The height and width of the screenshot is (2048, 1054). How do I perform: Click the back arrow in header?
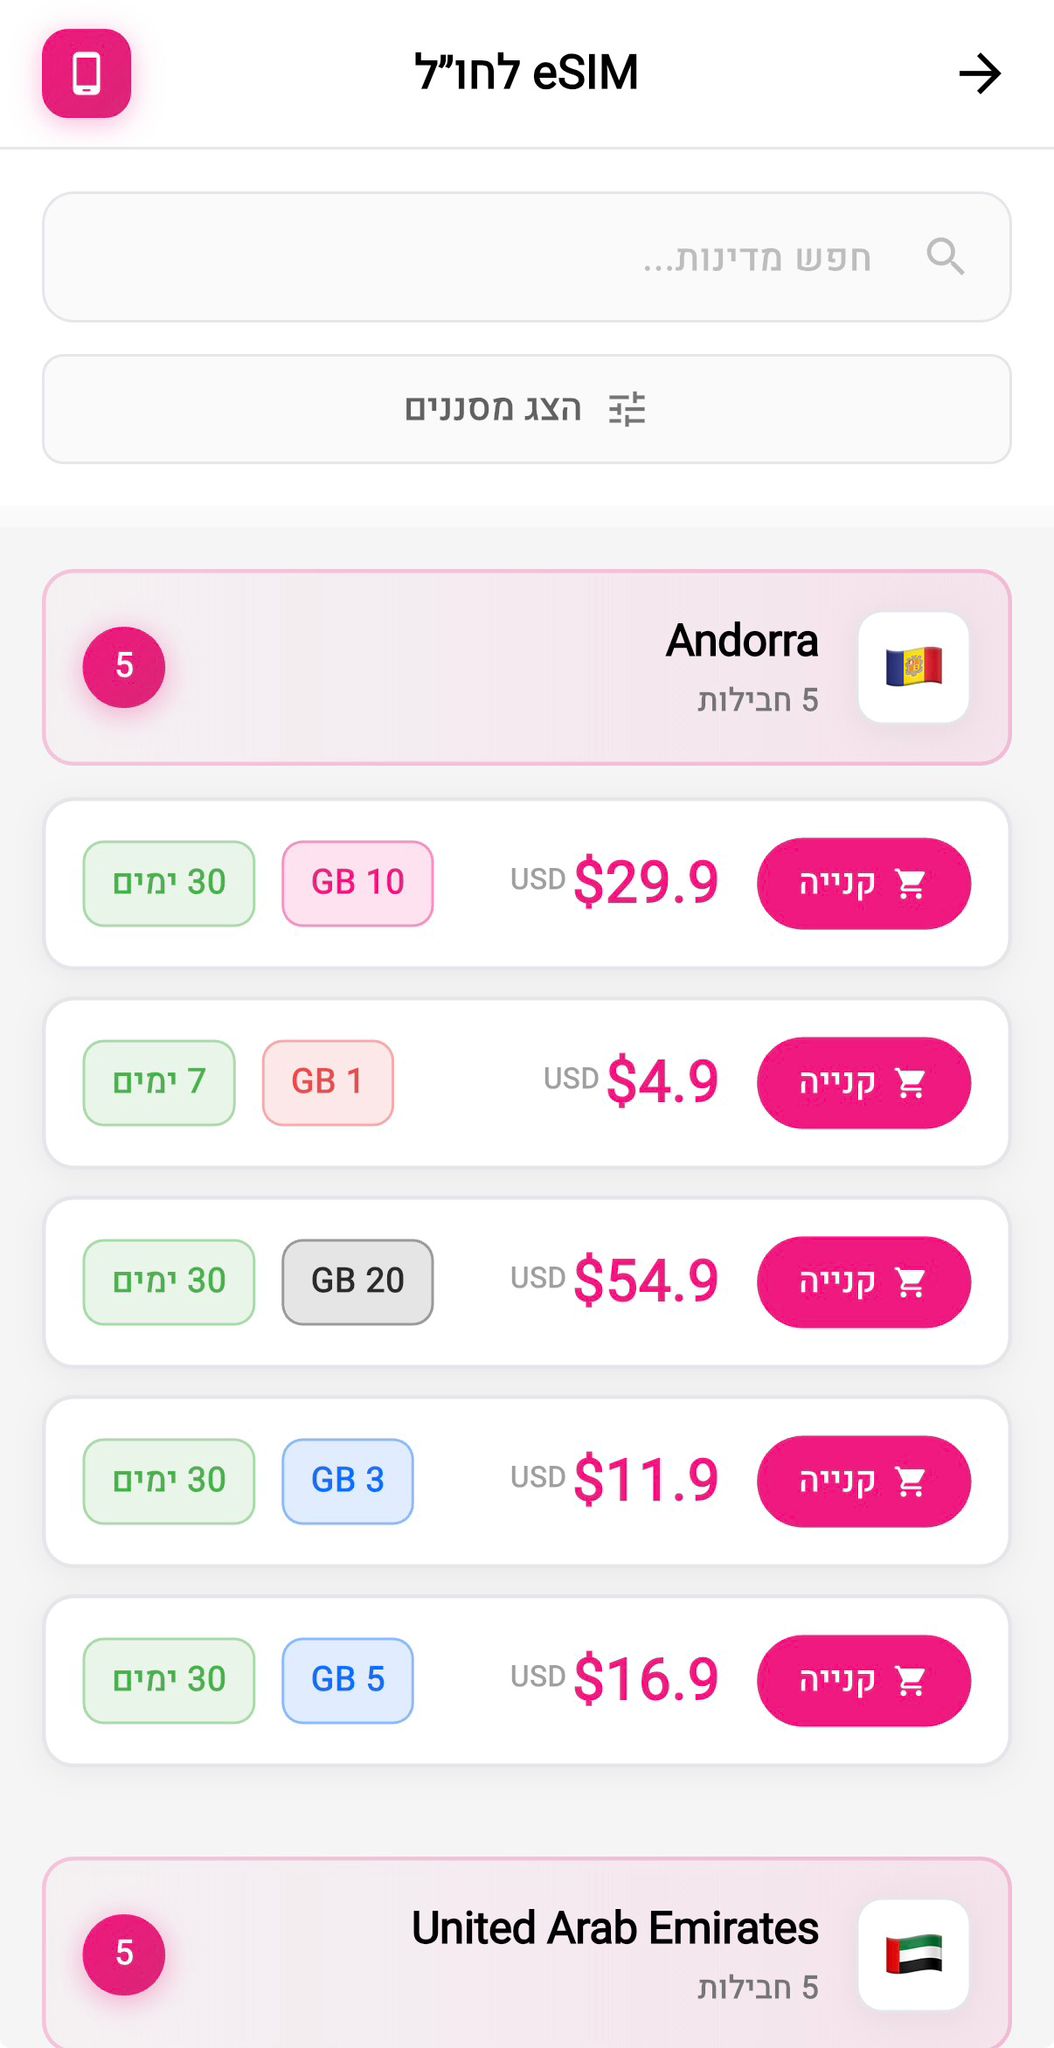(x=980, y=73)
